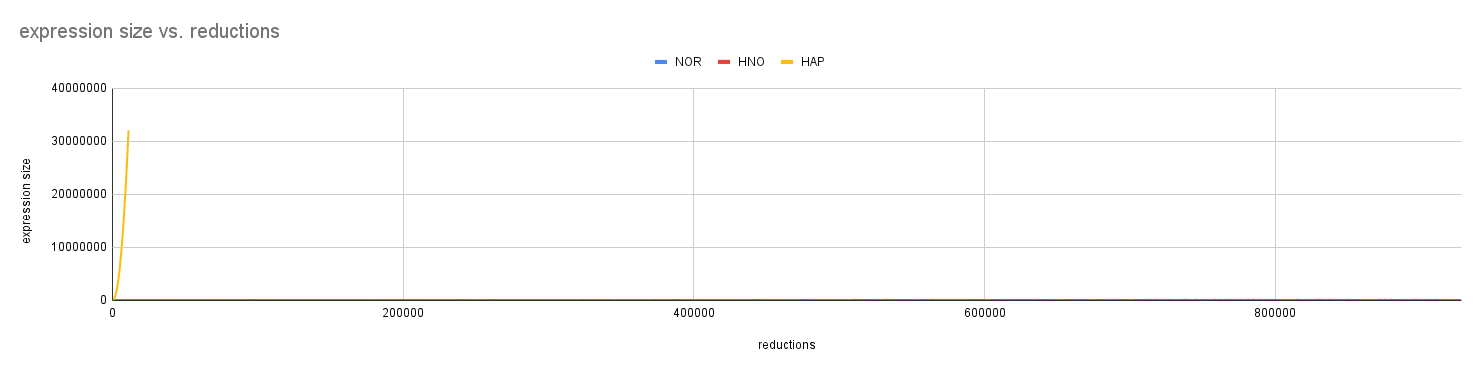Click the blue NOR legend color marker
The image size is (1480, 371).
tap(661, 62)
